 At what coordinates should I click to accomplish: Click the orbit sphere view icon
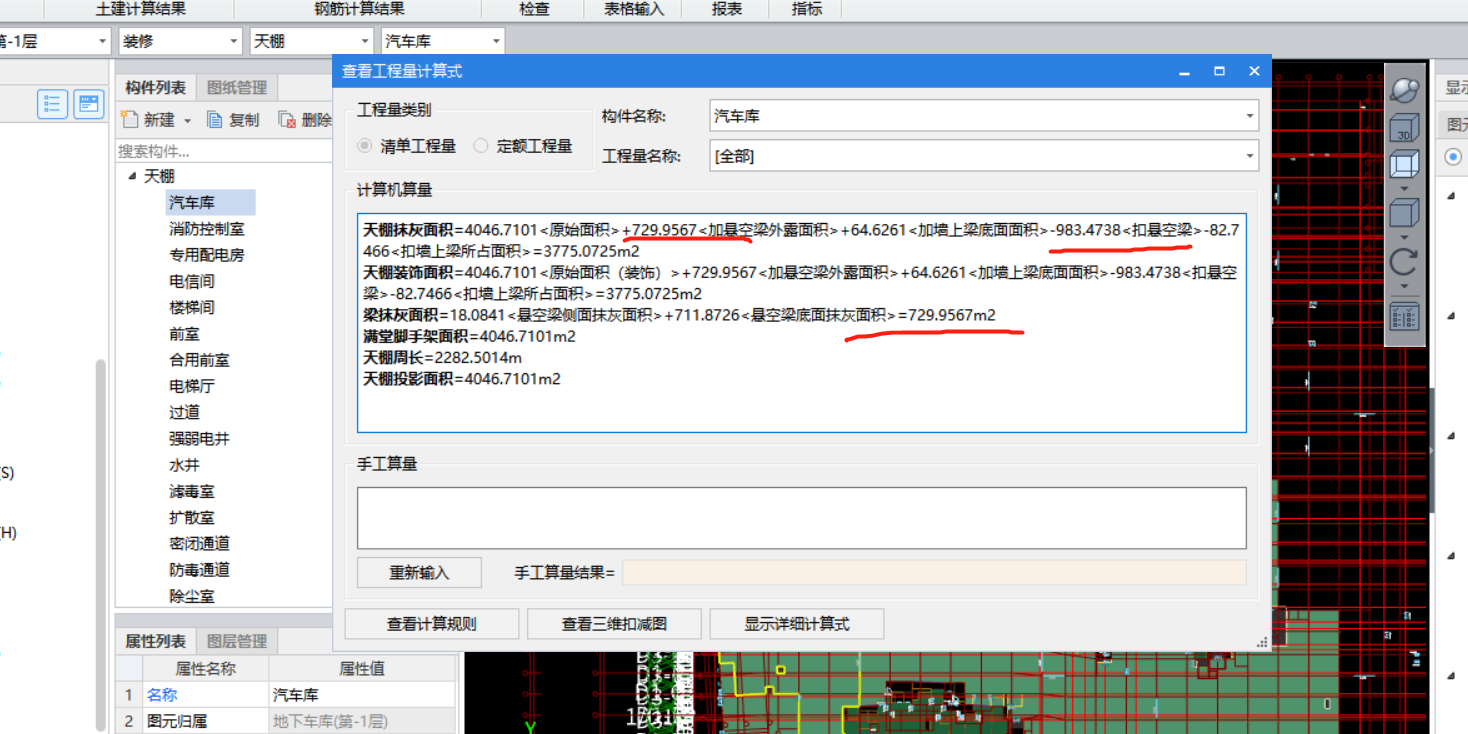(x=1404, y=89)
